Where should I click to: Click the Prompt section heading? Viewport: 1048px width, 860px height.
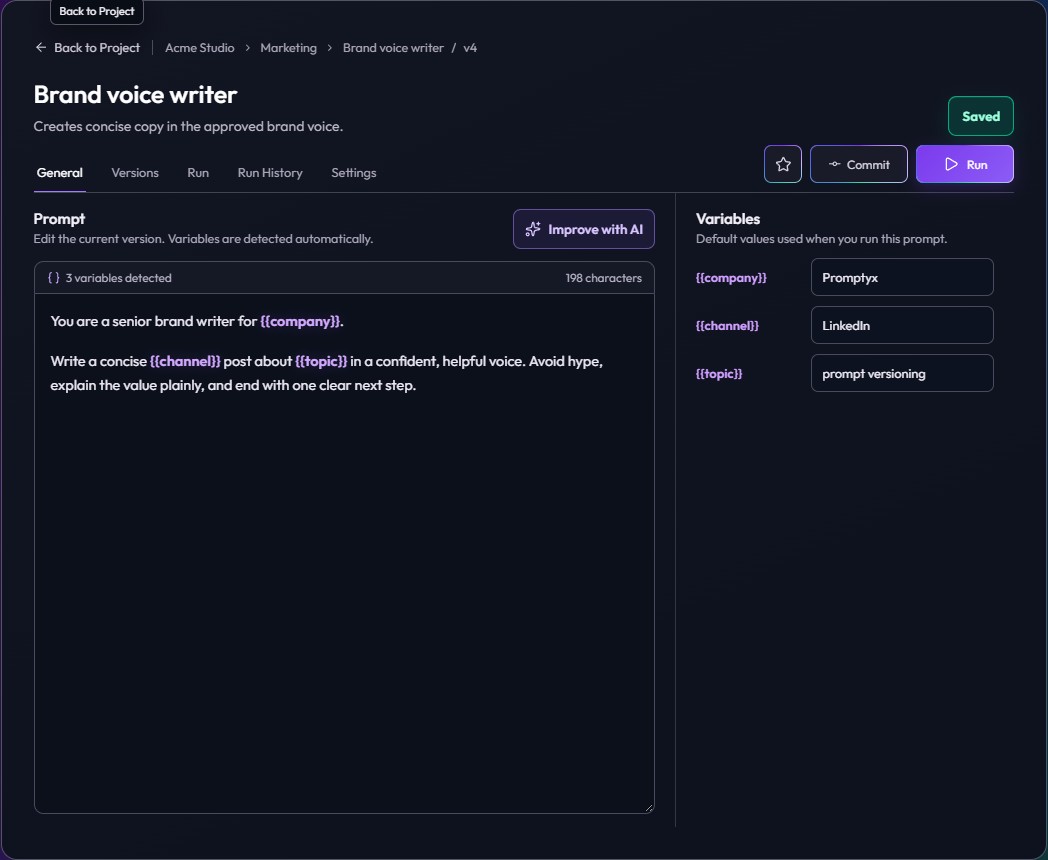click(59, 219)
